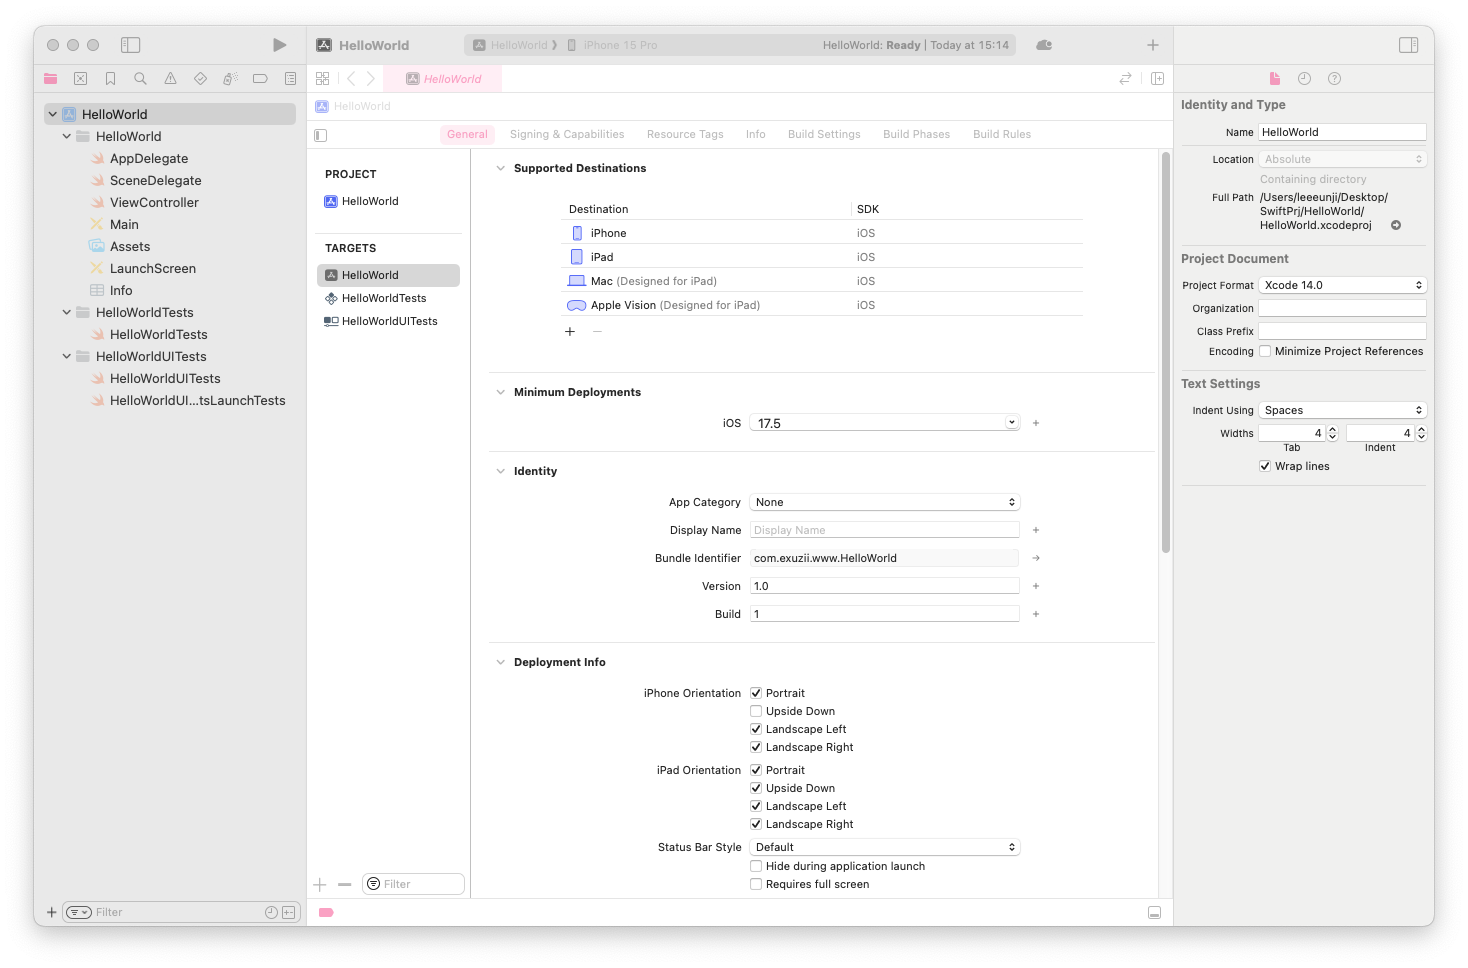The image size is (1468, 968).
Task: Open the issue navigator warning icon
Action: click(x=170, y=78)
